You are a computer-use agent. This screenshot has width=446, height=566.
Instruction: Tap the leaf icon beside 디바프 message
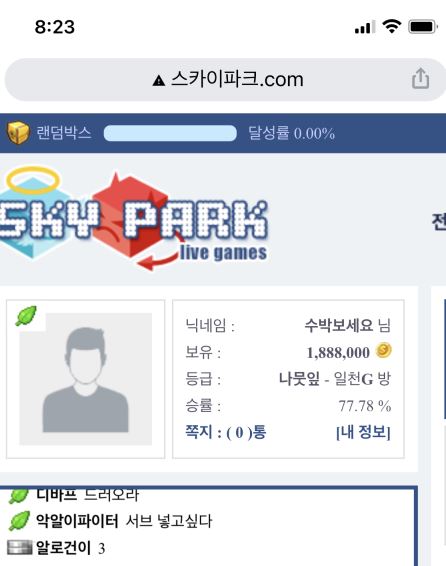point(18,496)
